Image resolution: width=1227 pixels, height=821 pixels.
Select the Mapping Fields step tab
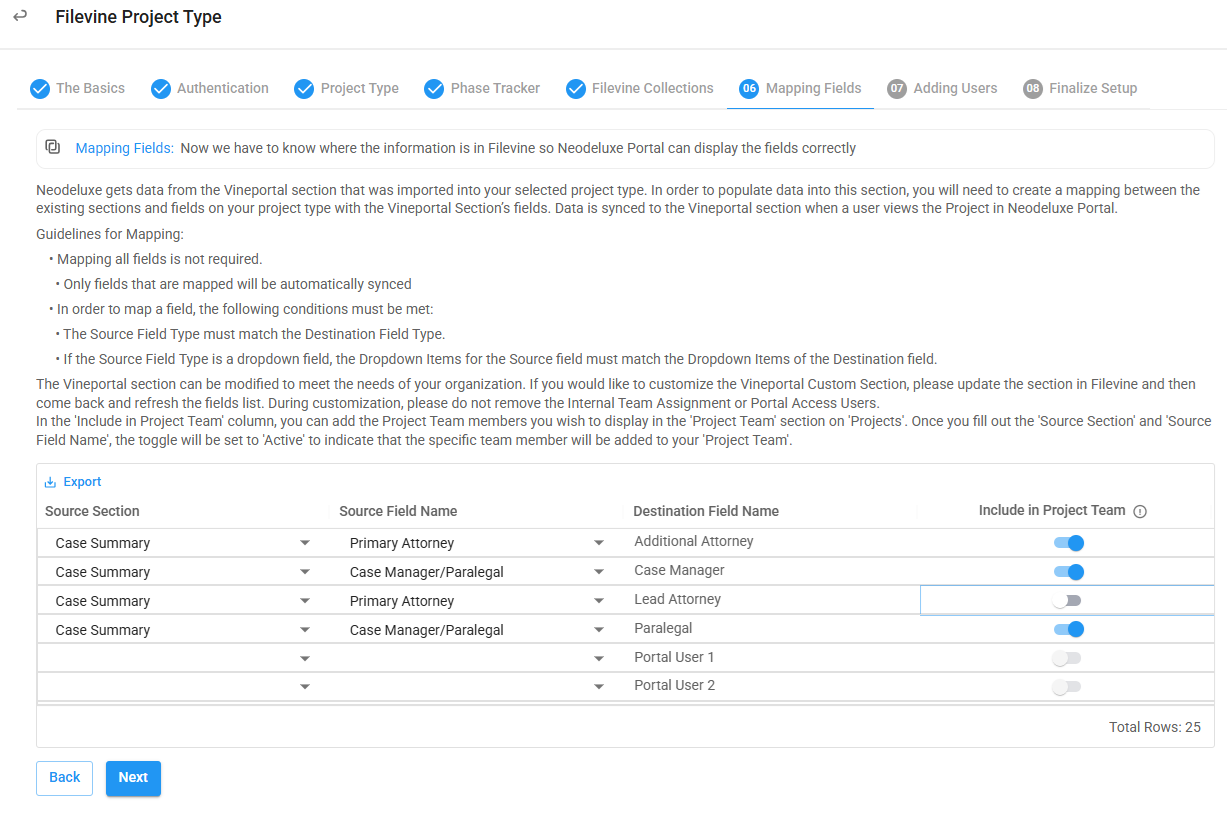tap(801, 89)
